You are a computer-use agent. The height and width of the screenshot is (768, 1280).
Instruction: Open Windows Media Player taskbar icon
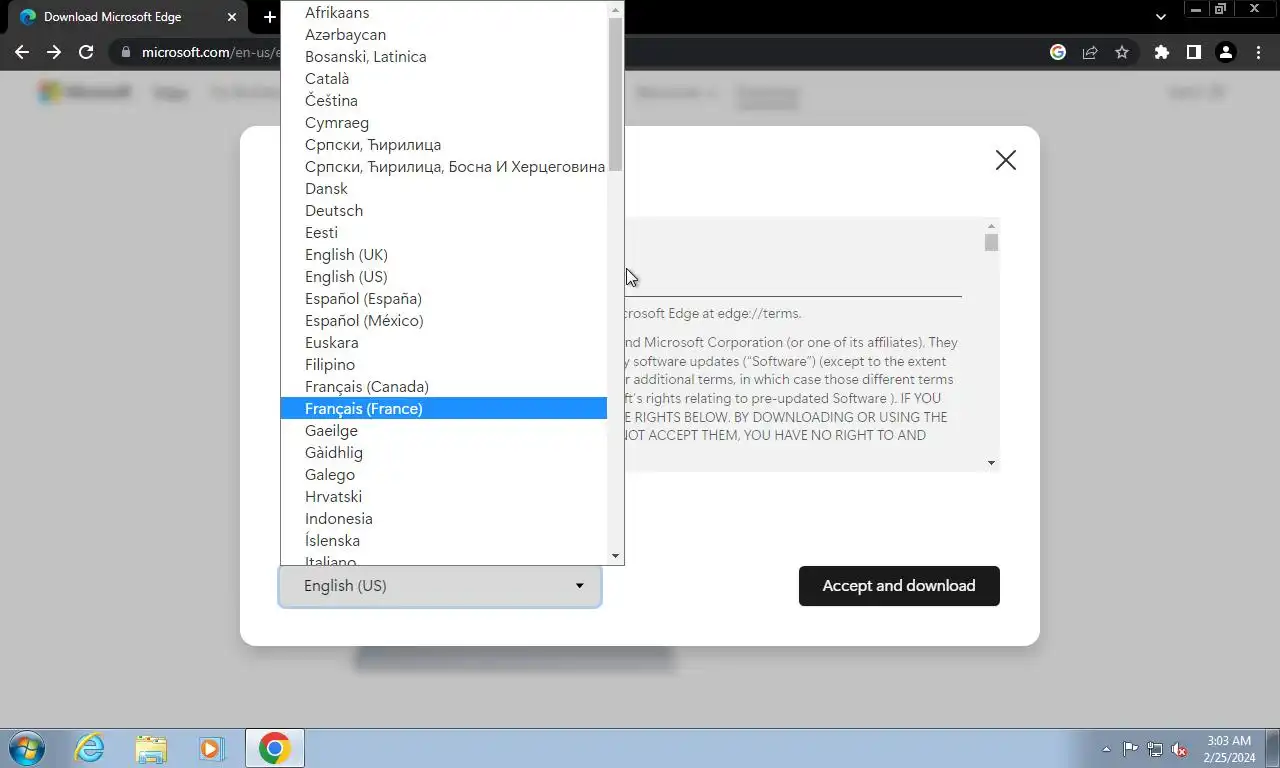212,748
